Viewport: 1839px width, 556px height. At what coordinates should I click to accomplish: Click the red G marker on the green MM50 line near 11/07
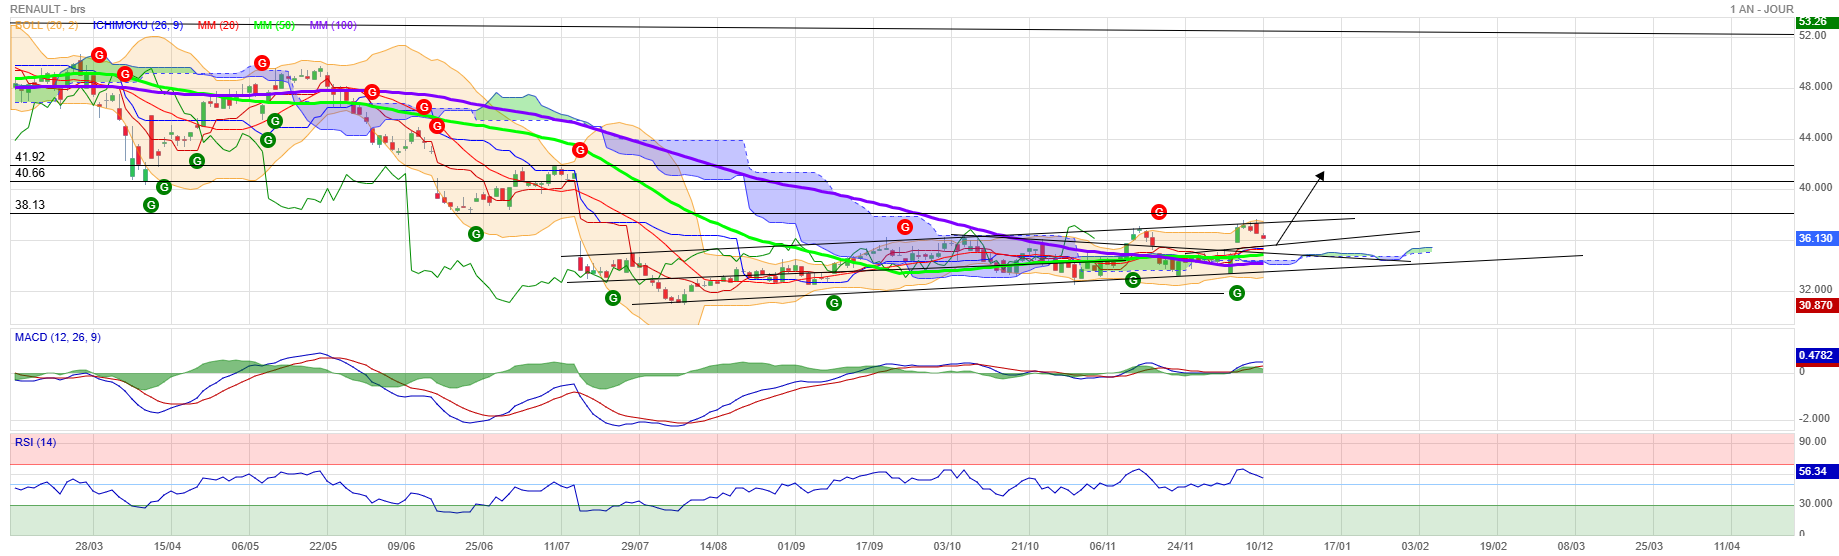coord(580,150)
